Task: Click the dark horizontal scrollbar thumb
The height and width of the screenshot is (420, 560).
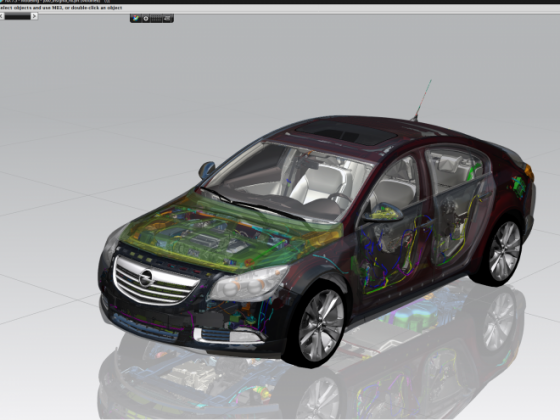Action: 18,16
